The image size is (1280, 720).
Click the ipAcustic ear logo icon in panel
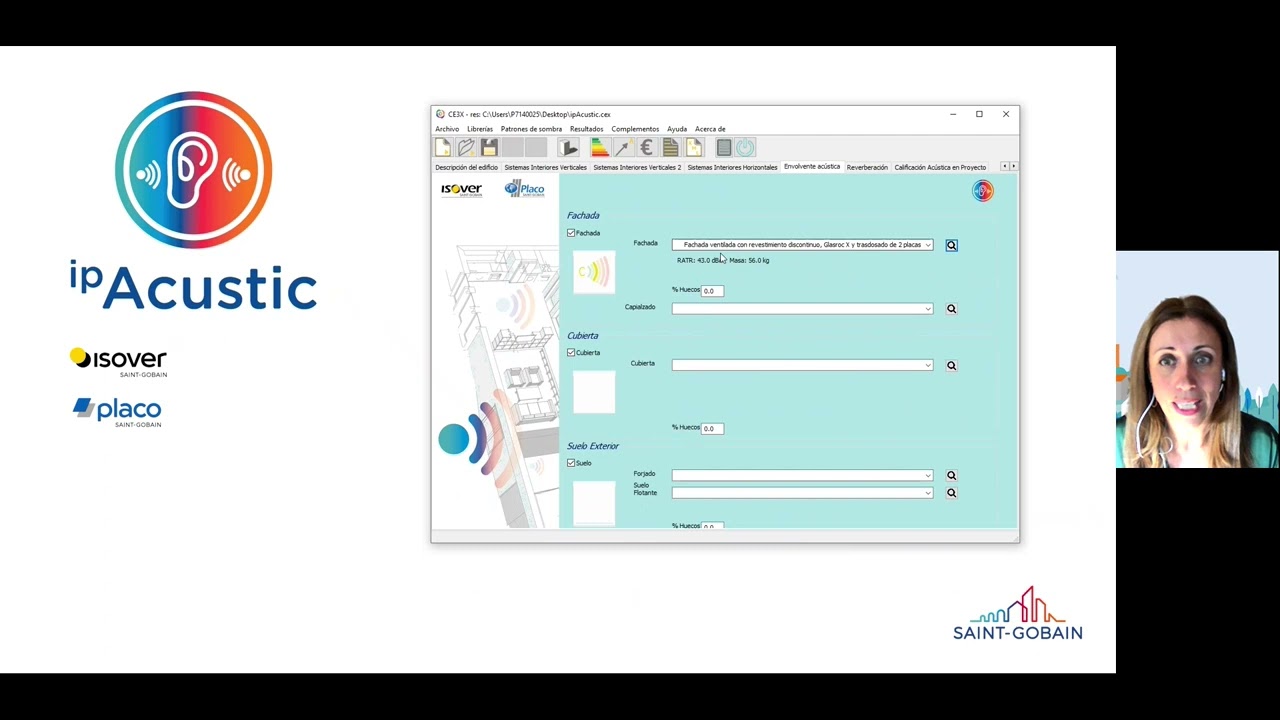pos(983,191)
